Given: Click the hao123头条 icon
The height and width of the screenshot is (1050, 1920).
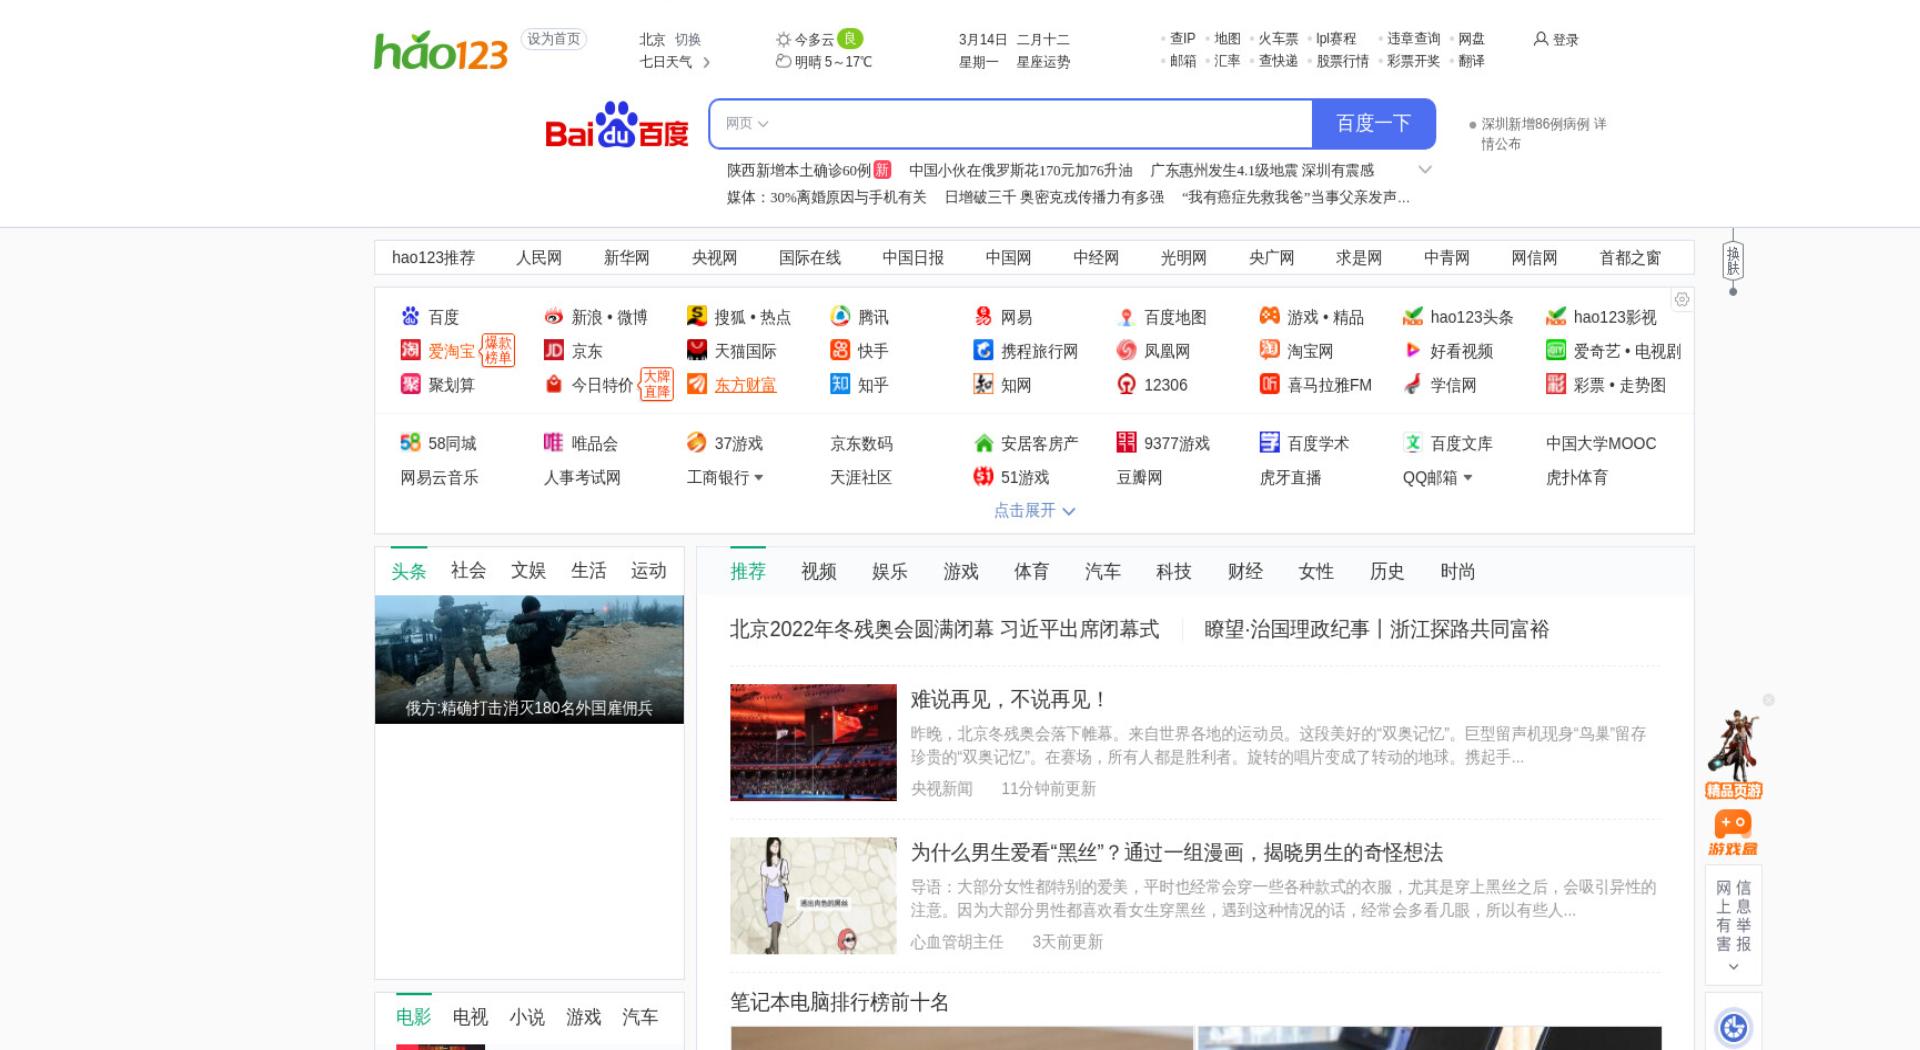Looking at the screenshot, I should coord(1412,317).
